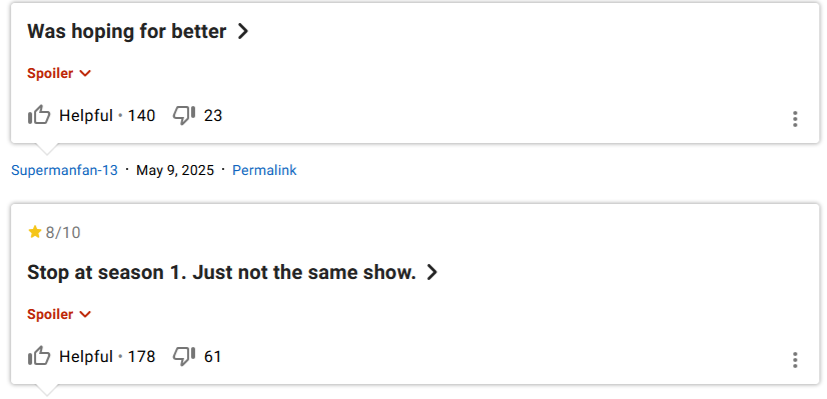
Task: Click chevron arrow after 'Just not the same show.'
Action: tap(432, 273)
